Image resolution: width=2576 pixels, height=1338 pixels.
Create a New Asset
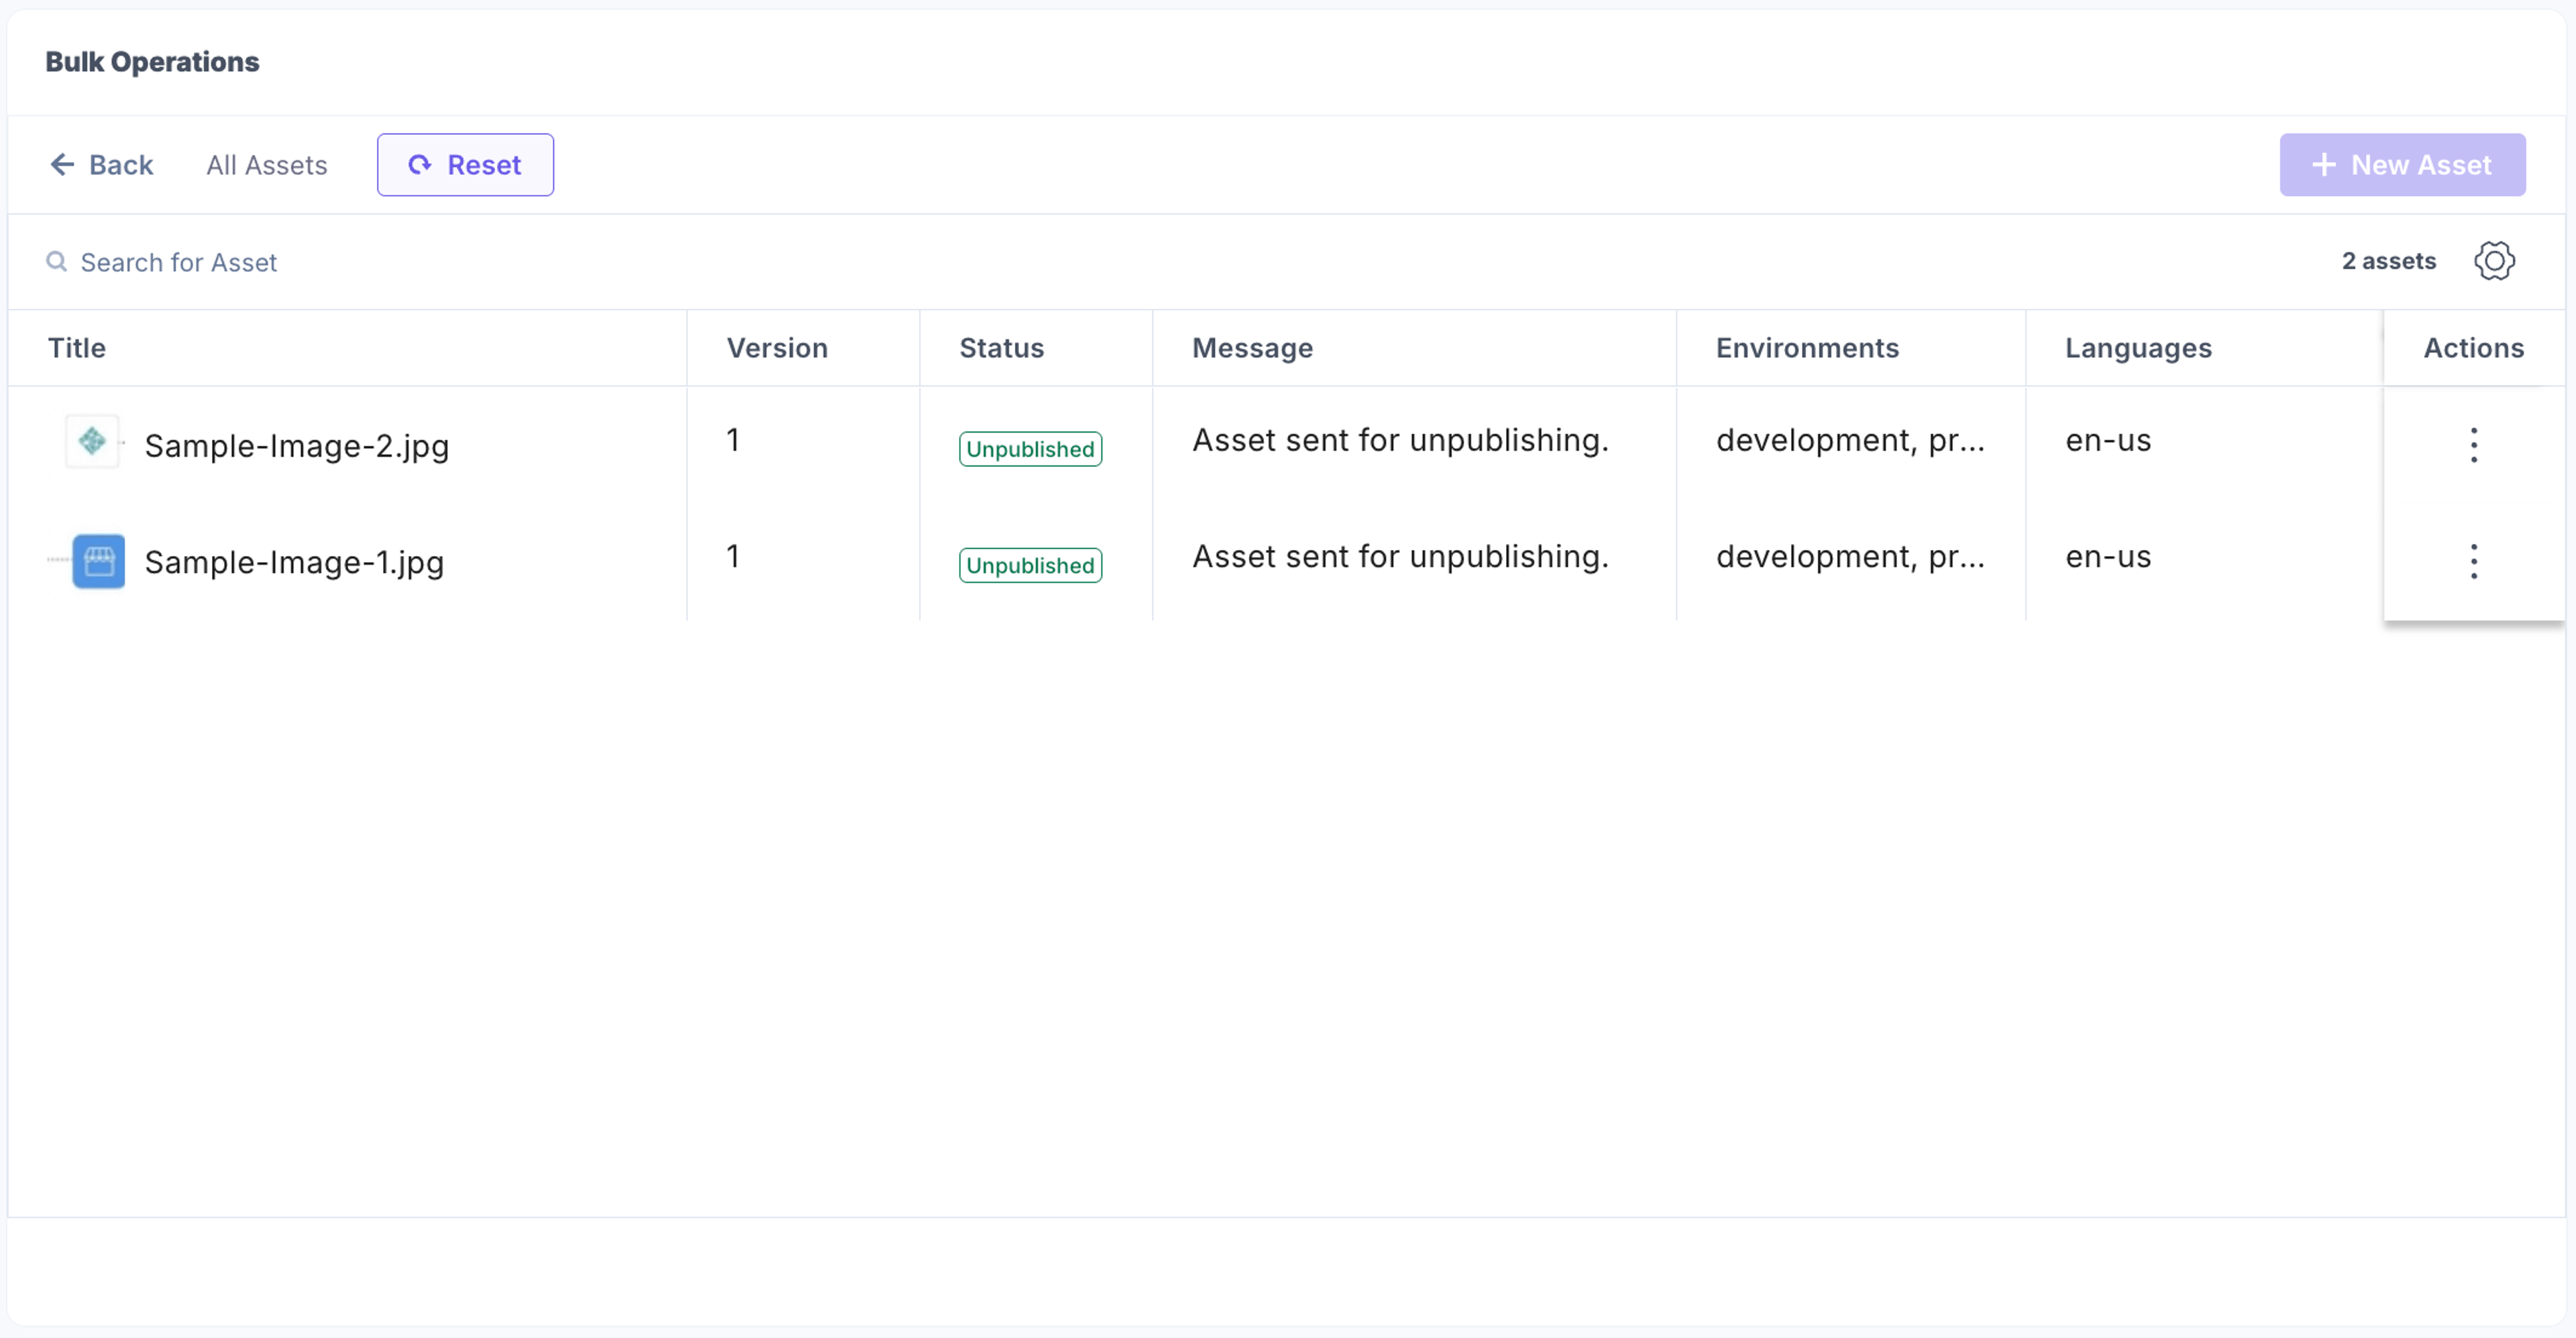coord(2402,165)
